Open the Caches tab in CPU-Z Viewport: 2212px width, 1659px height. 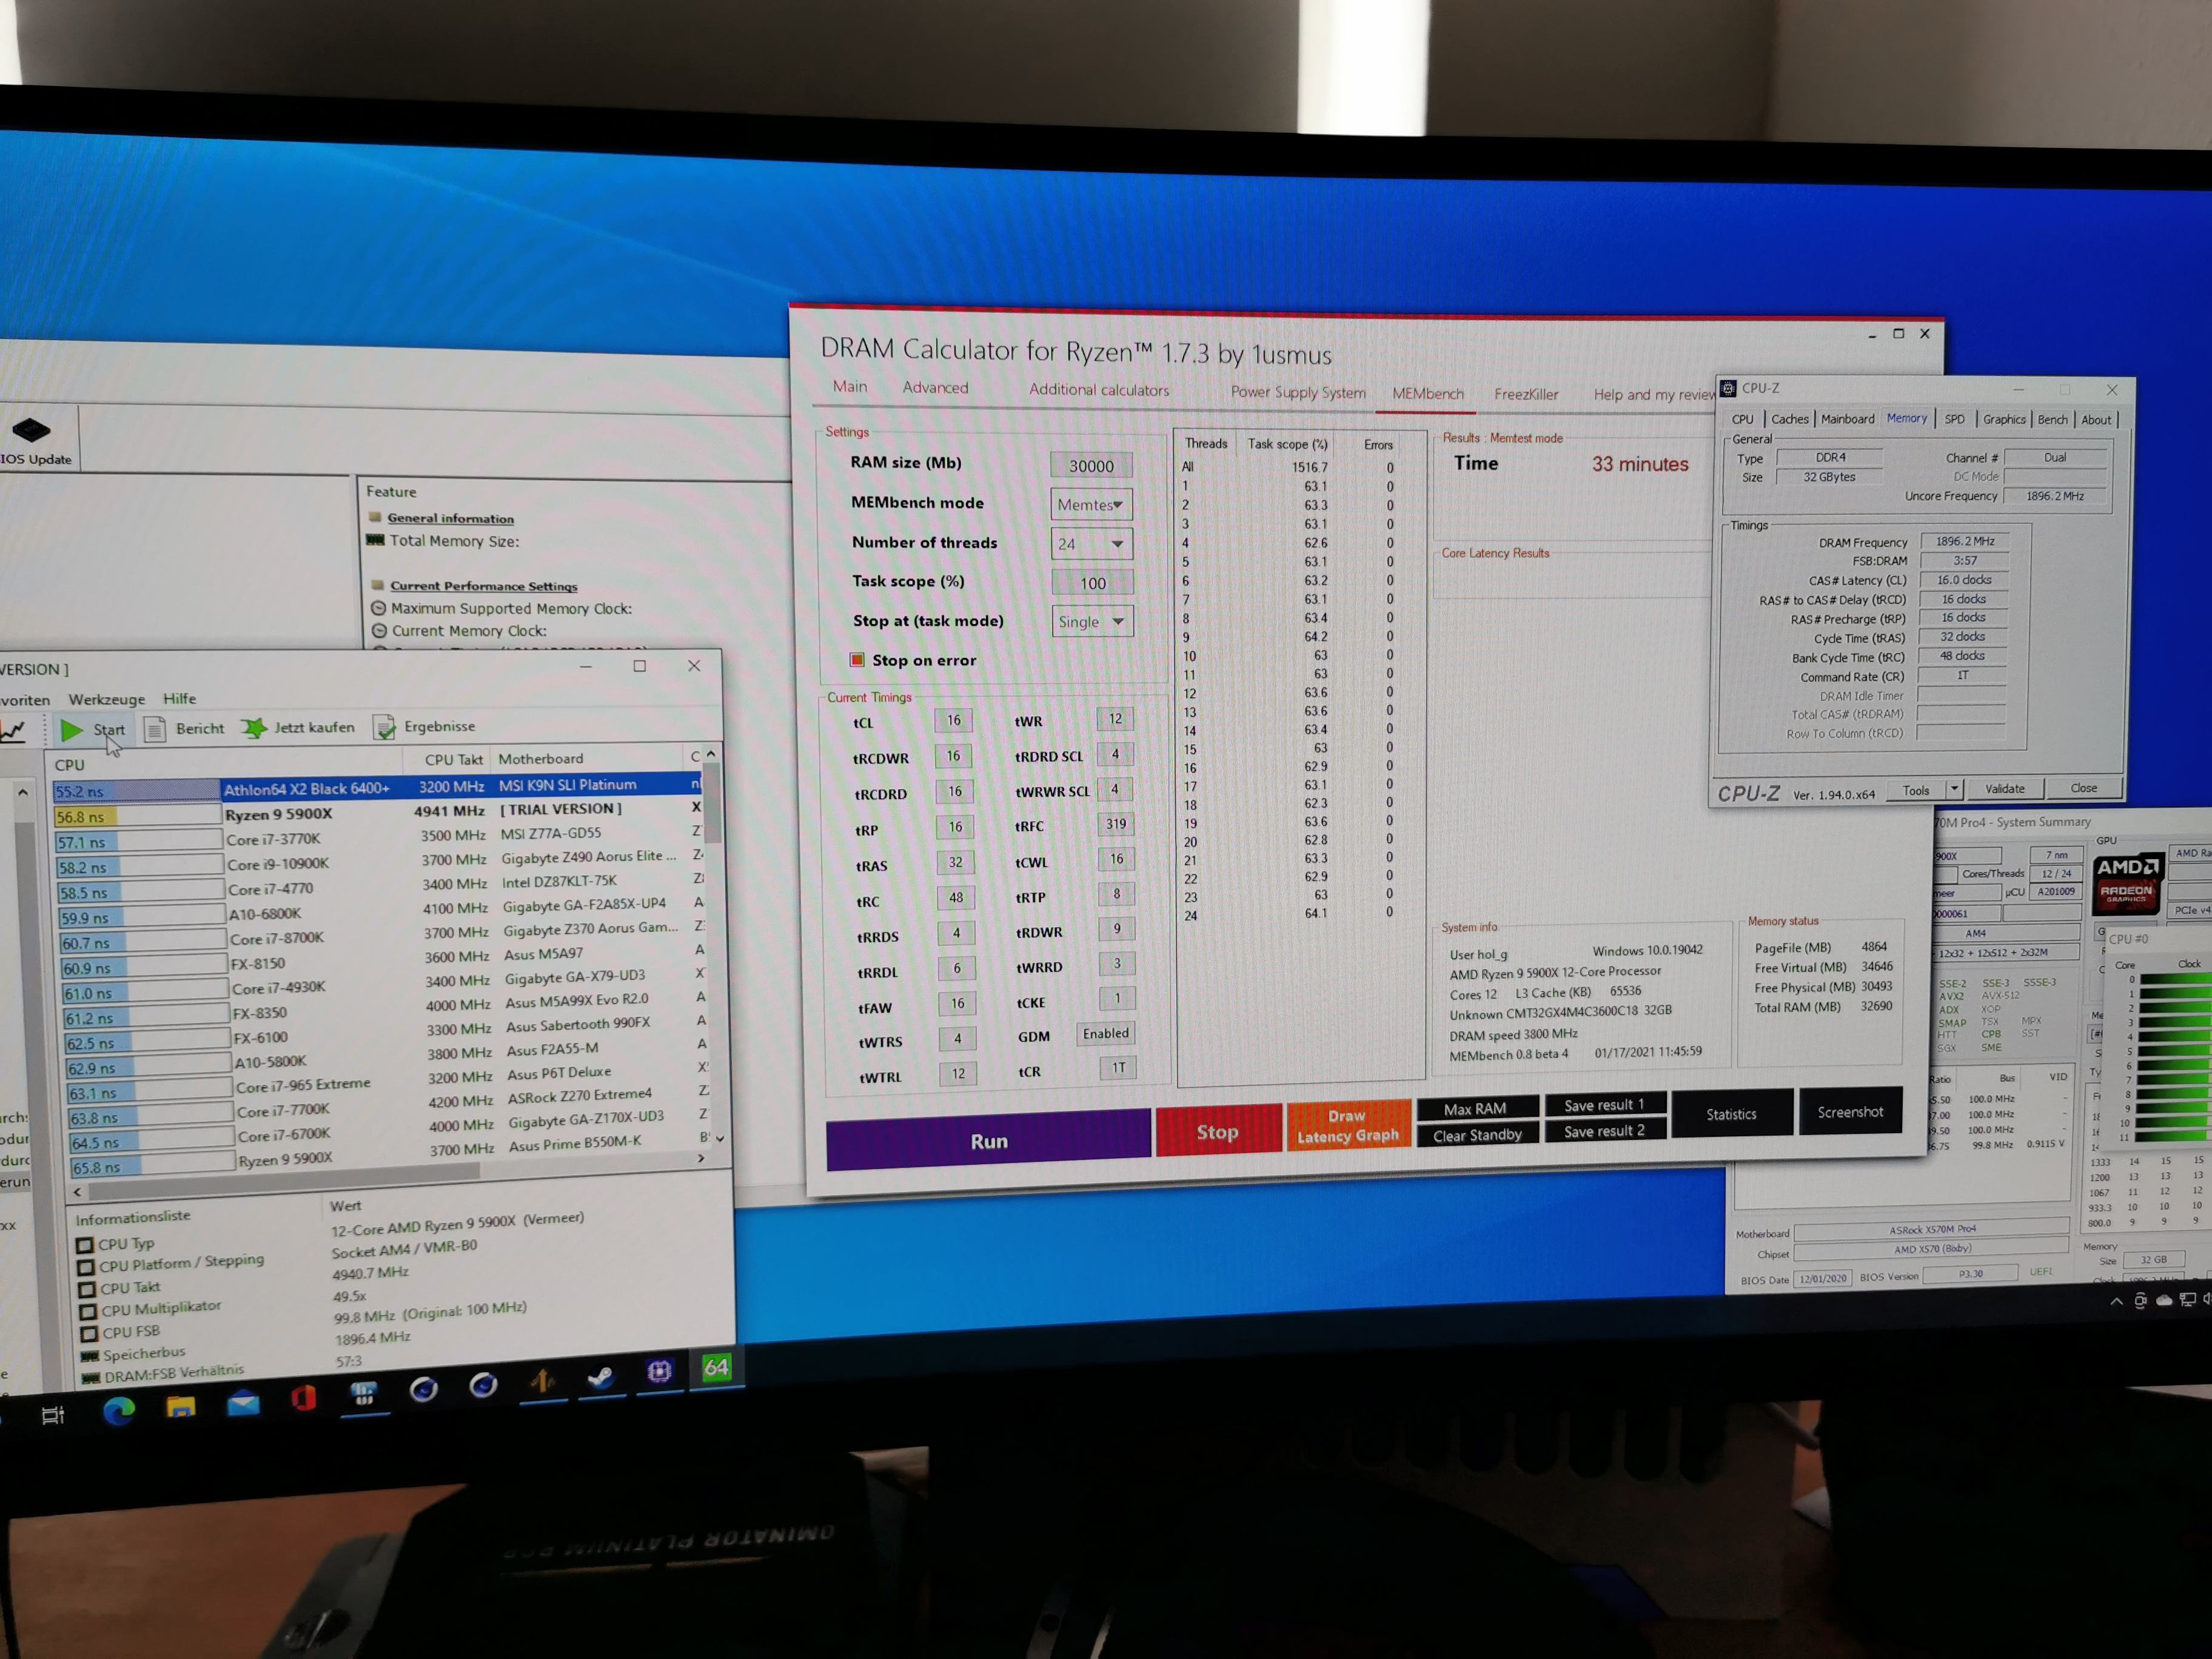click(x=1789, y=419)
